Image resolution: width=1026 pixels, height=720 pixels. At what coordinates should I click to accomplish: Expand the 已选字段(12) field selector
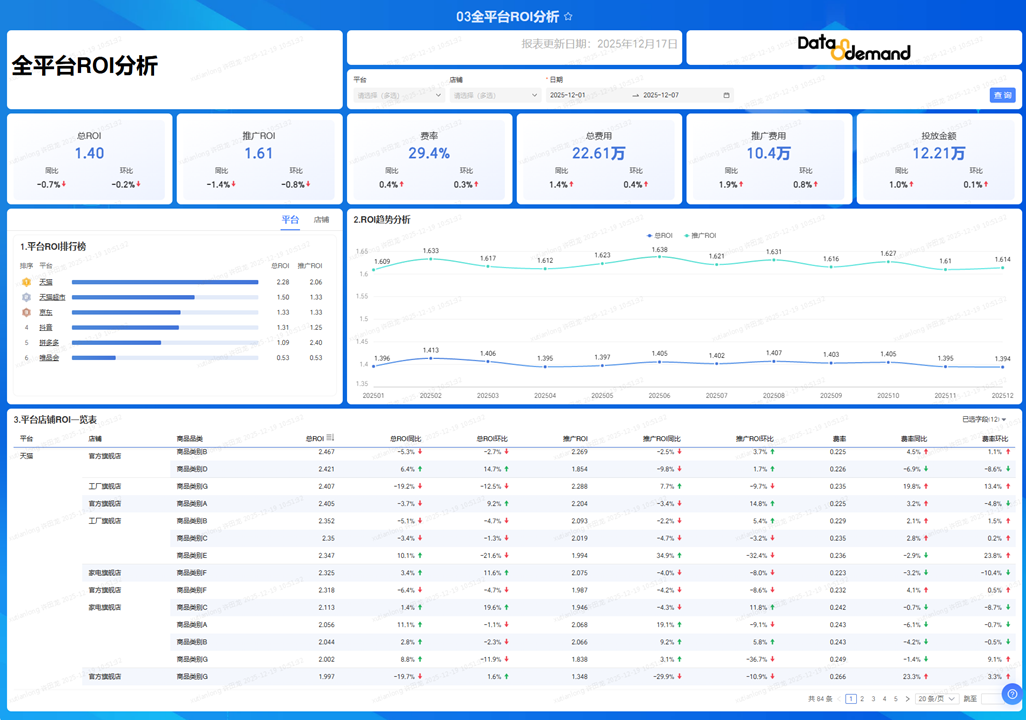(984, 419)
